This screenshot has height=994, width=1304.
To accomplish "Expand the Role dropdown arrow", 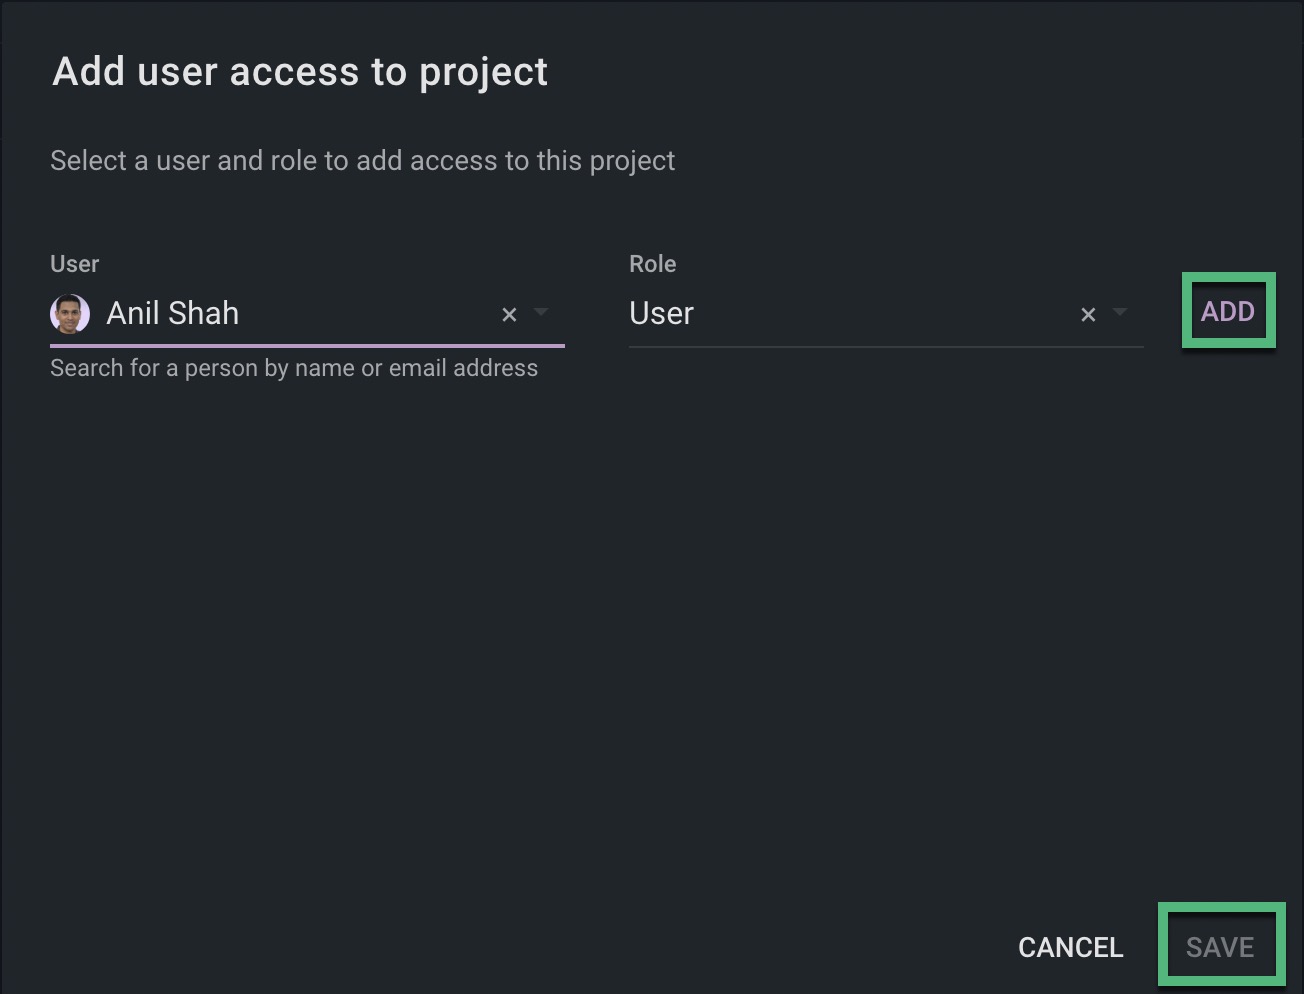I will tap(1121, 314).
